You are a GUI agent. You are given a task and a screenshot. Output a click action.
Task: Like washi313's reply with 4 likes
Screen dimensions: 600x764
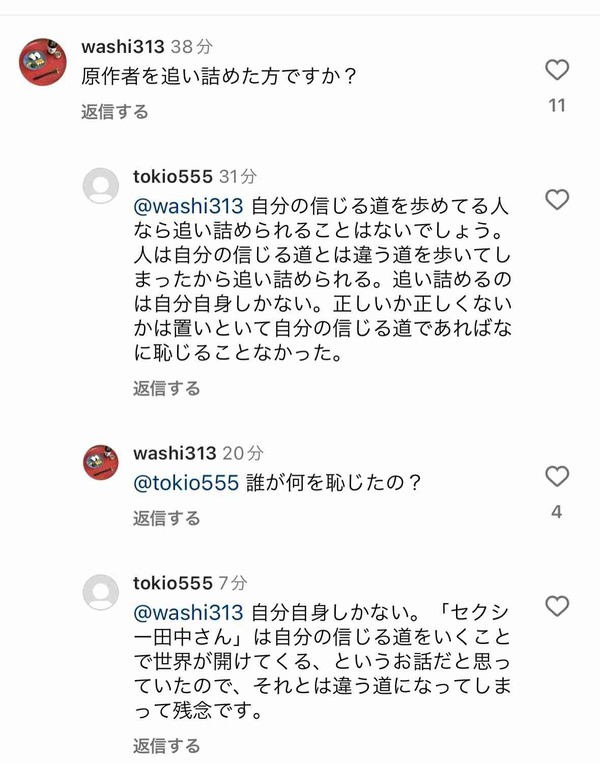tap(557, 476)
